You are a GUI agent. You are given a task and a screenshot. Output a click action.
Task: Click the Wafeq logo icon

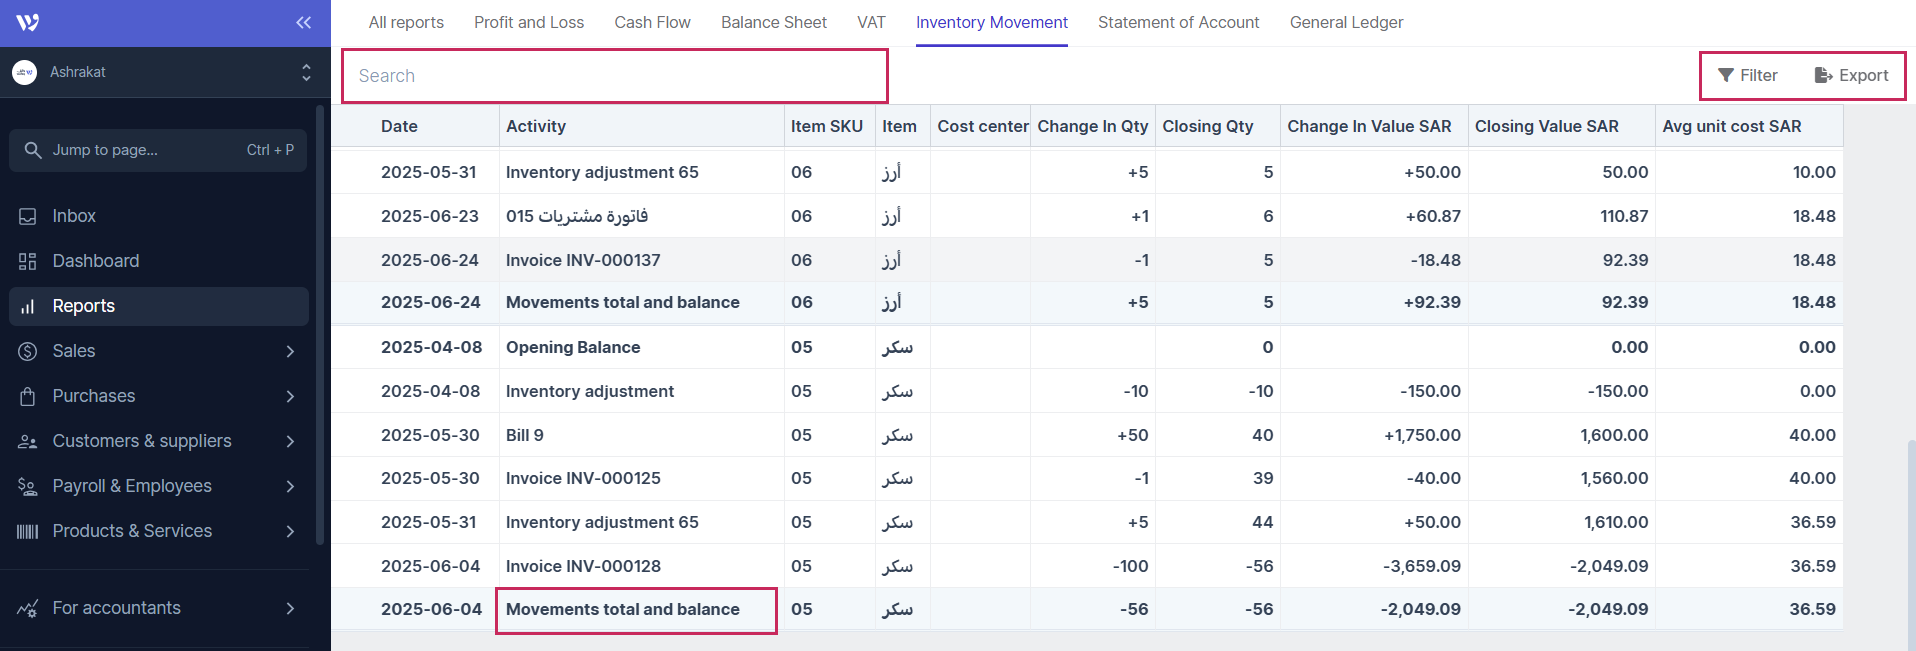[x=28, y=22]
